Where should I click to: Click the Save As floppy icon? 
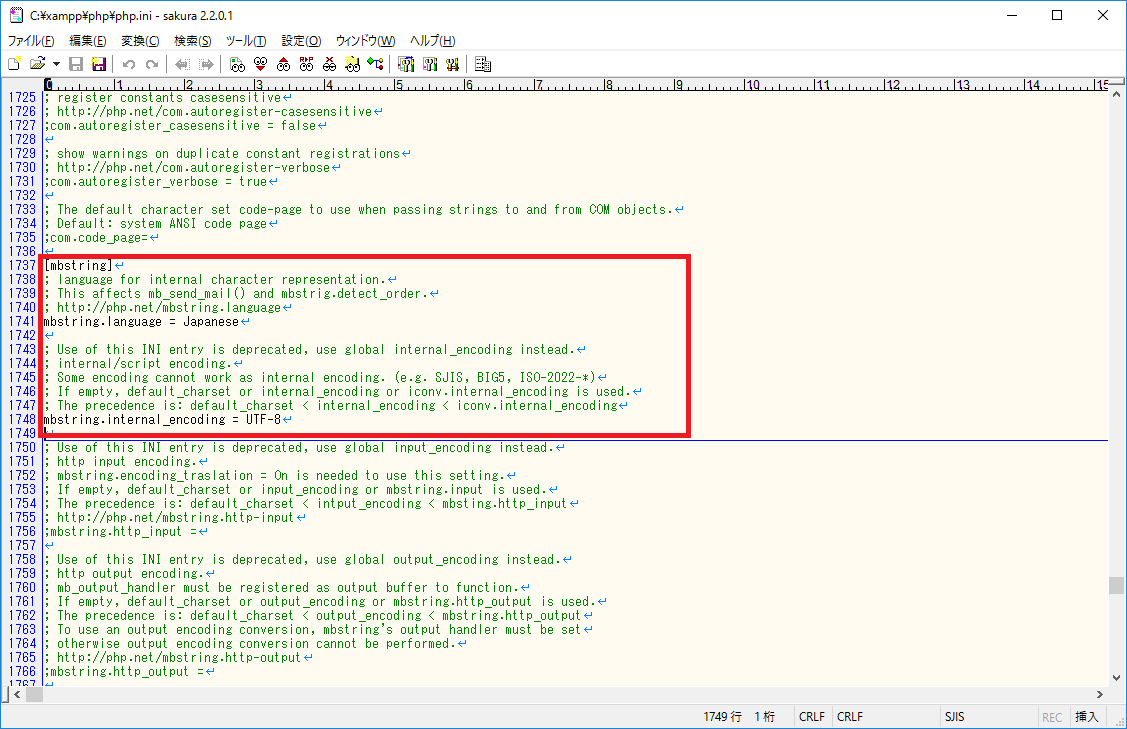point(99,64)
